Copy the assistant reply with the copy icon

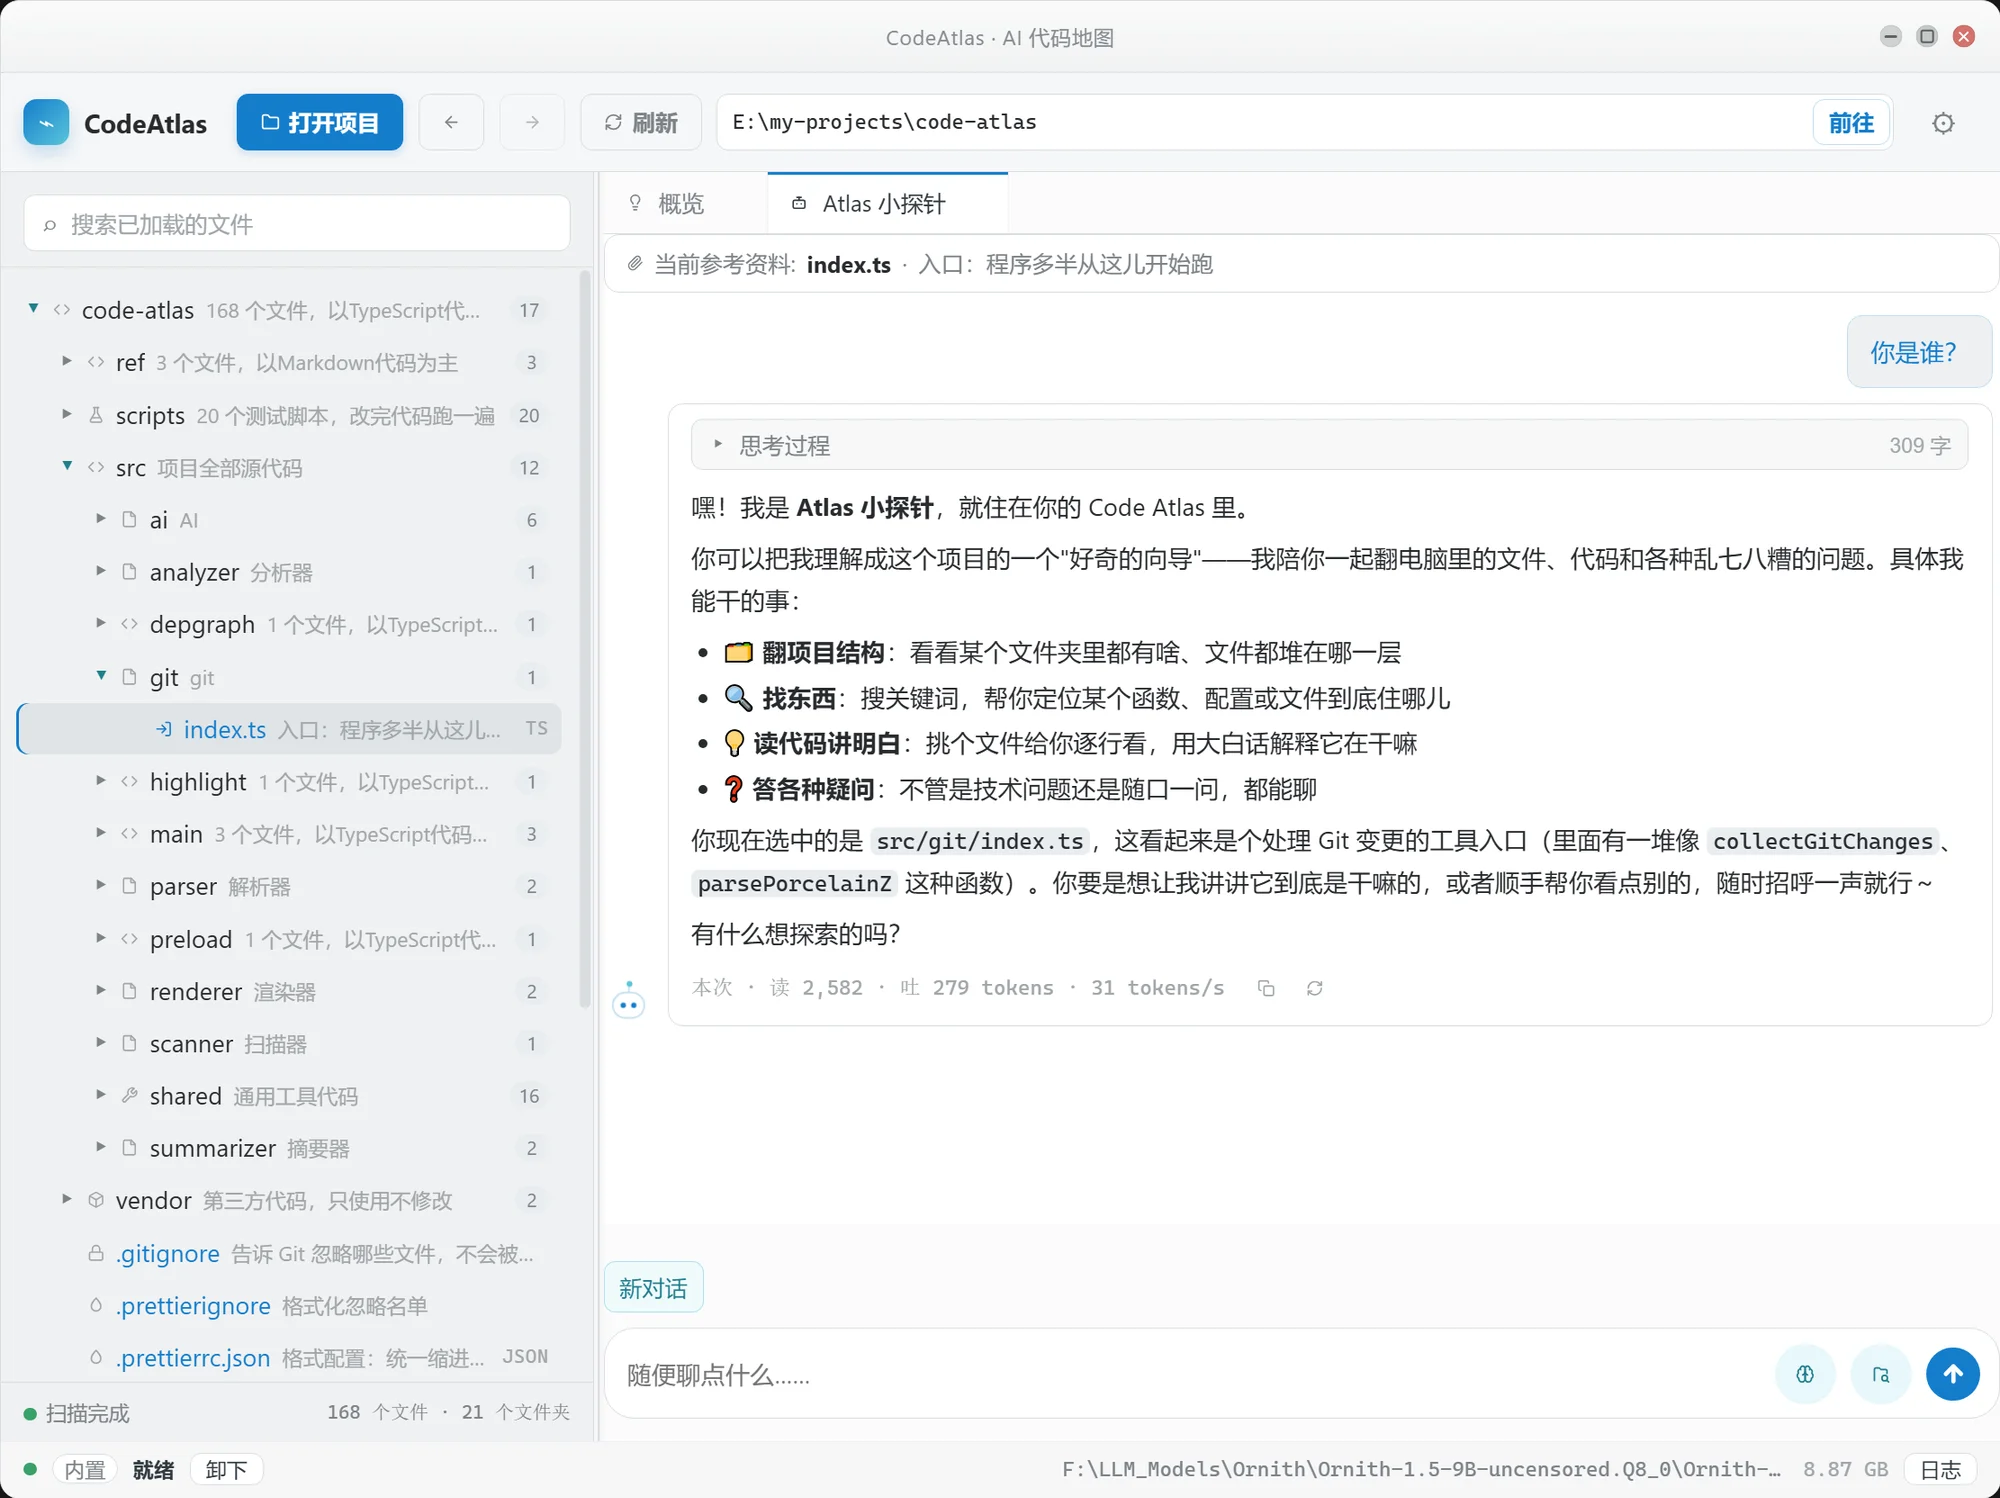click(1266, 988)
